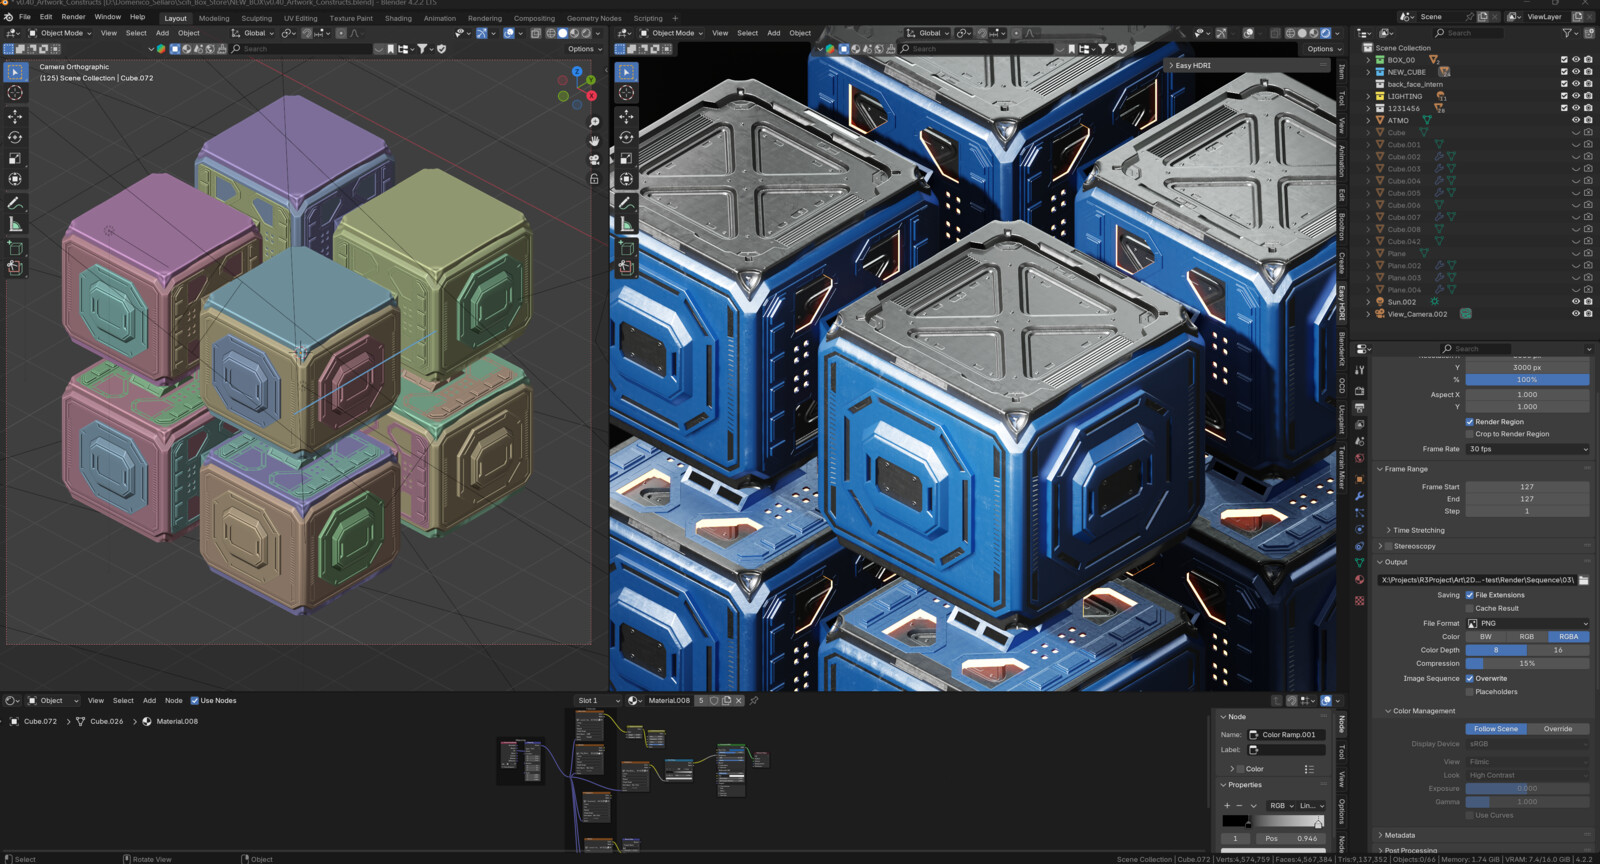The image size is (1600, 864).
Task: Open the Render menu
Action: tap(73, 17)
